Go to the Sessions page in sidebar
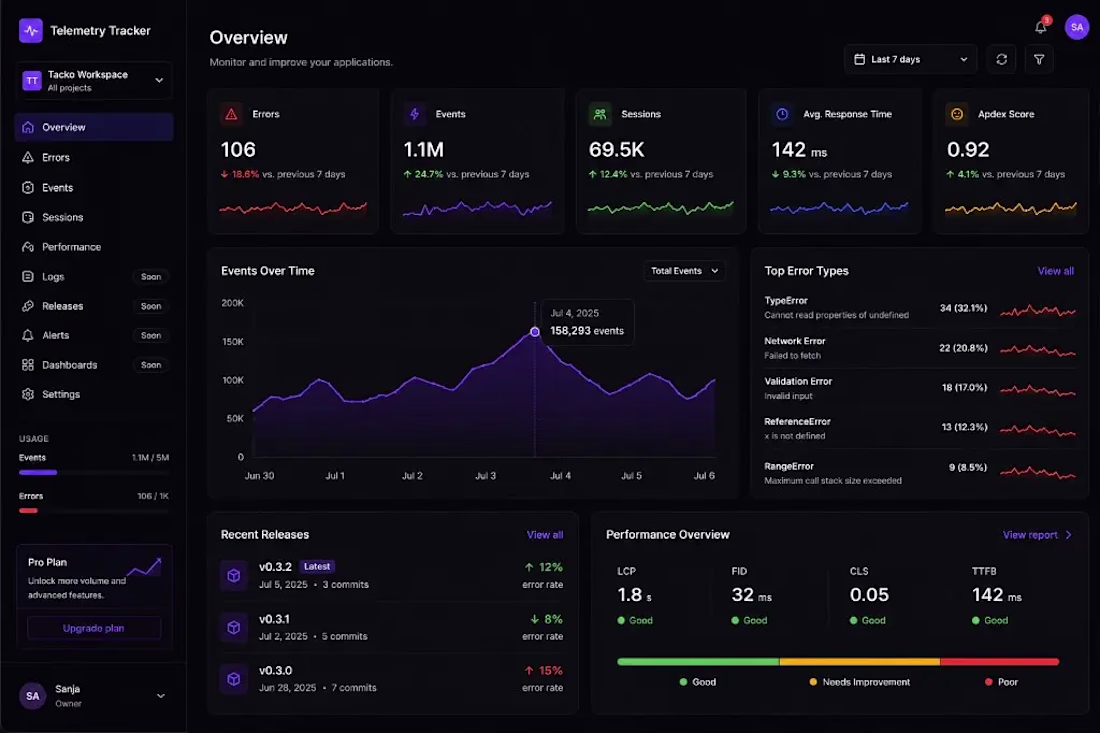This screenshot has width=1100, height=733. click(93, 217)
